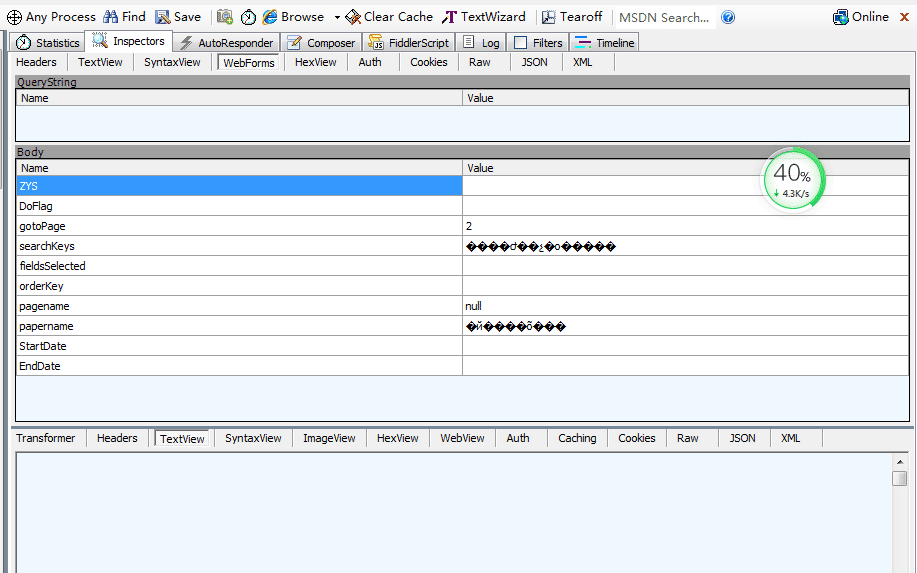Open Find with the binoculars icon
The image size is (917, 573).
pos(110,17)
